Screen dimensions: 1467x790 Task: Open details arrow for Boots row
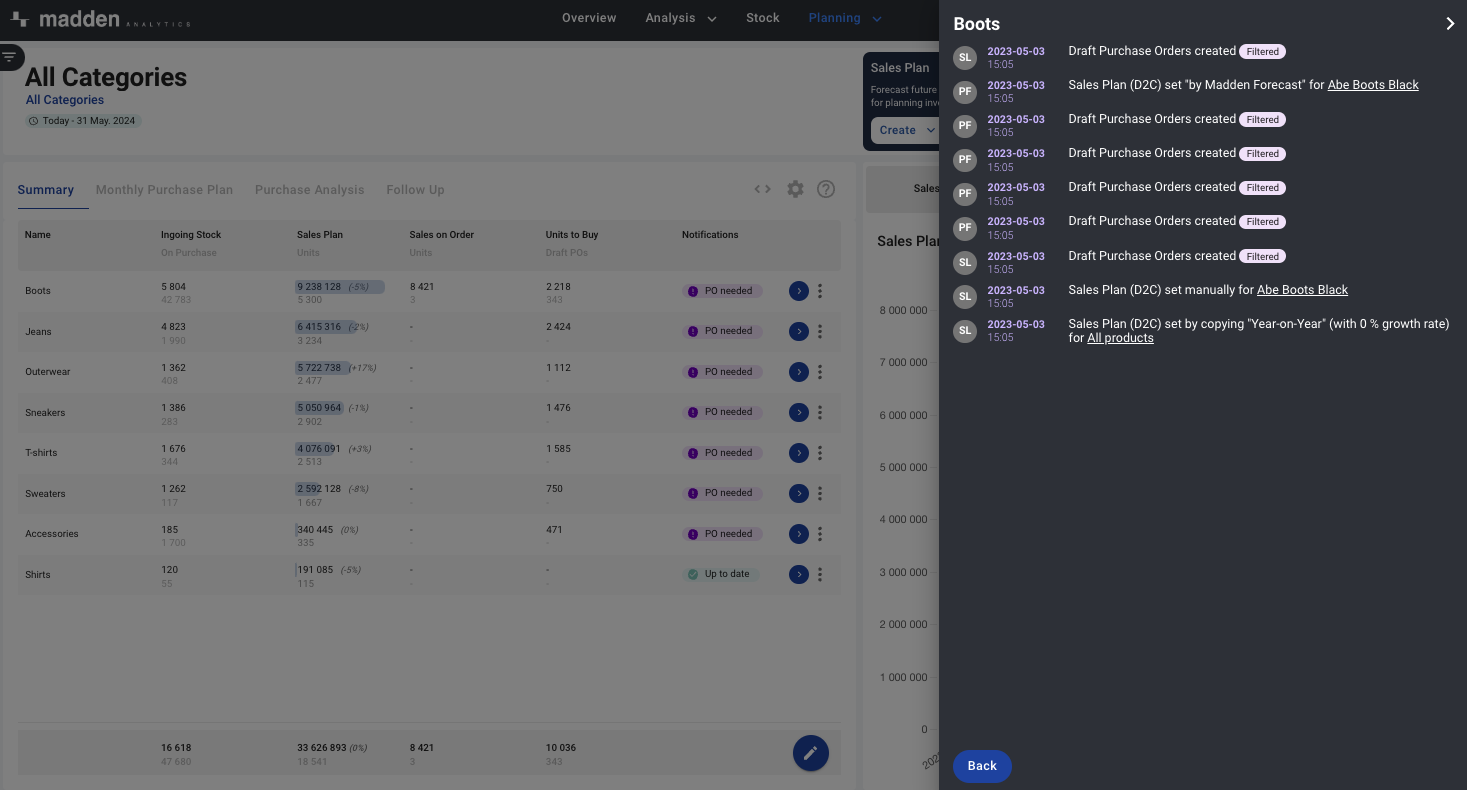pyautogui.click(x=798, y=291)
